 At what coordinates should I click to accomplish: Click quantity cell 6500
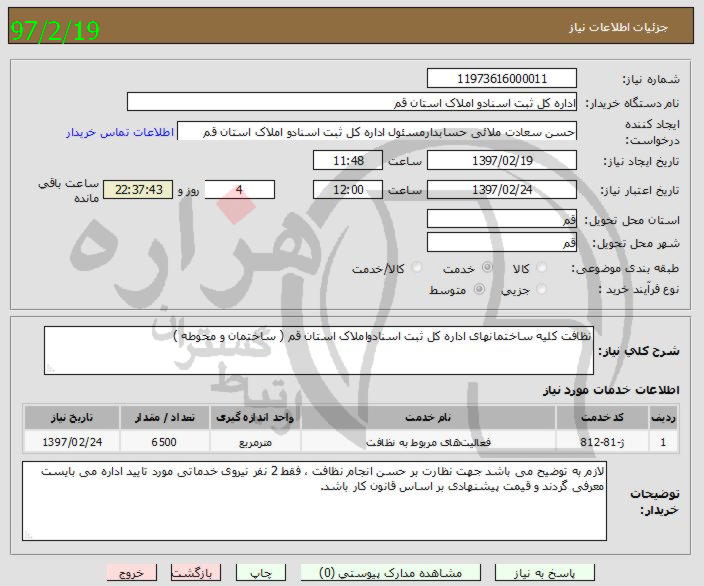pyautogui.click(x=164, y=442)
